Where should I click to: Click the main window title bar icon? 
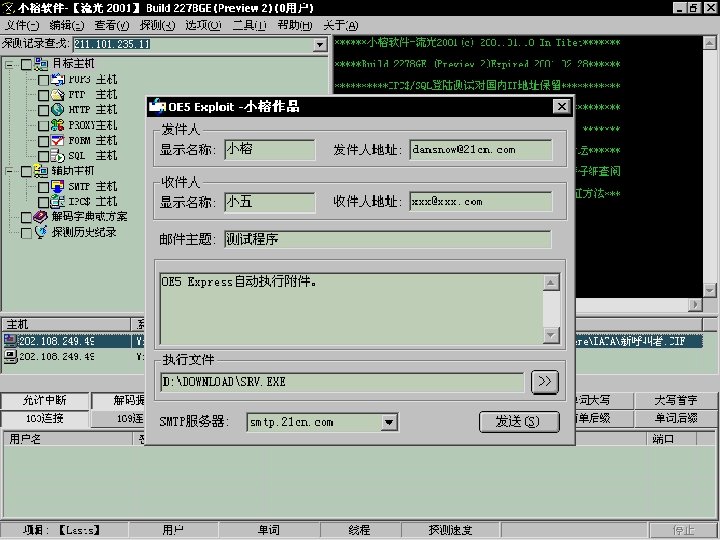(9, 8)
